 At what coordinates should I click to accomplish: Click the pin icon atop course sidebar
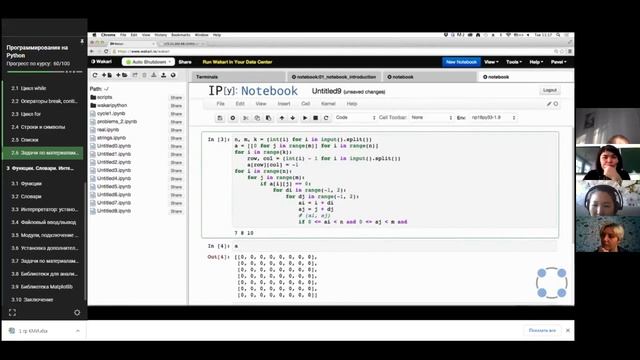click(x=82, y=42)
